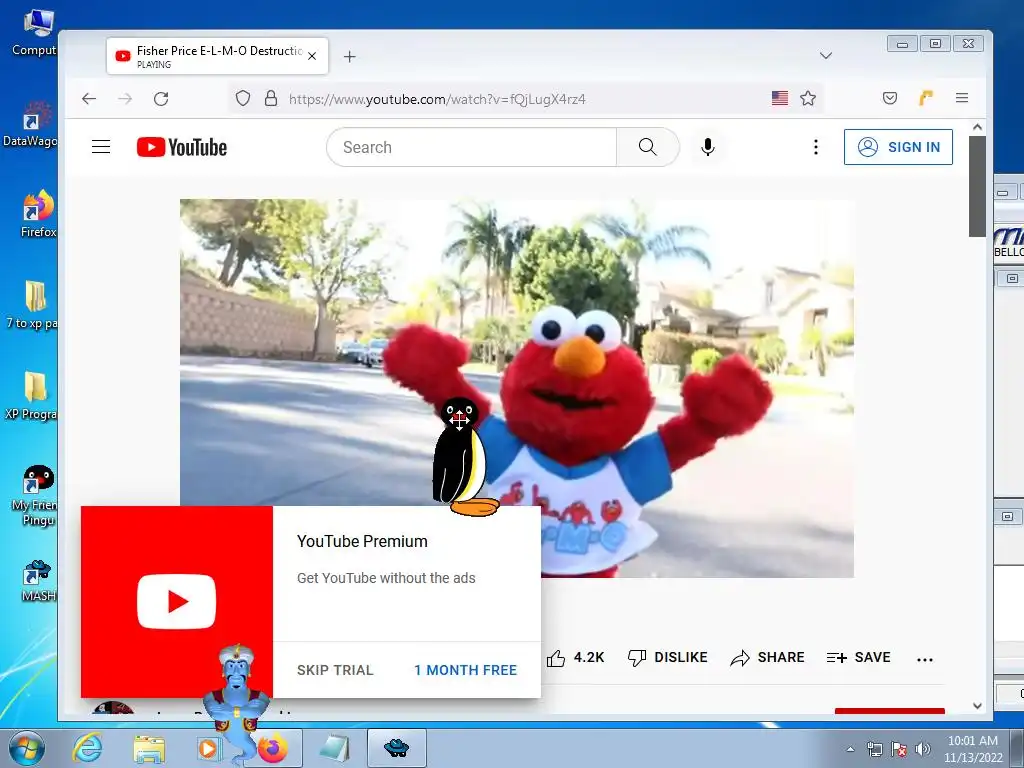1024x768 pixels.
Task: Open Windows Explorer from the taskbar
Action: [x=149, y=748]
